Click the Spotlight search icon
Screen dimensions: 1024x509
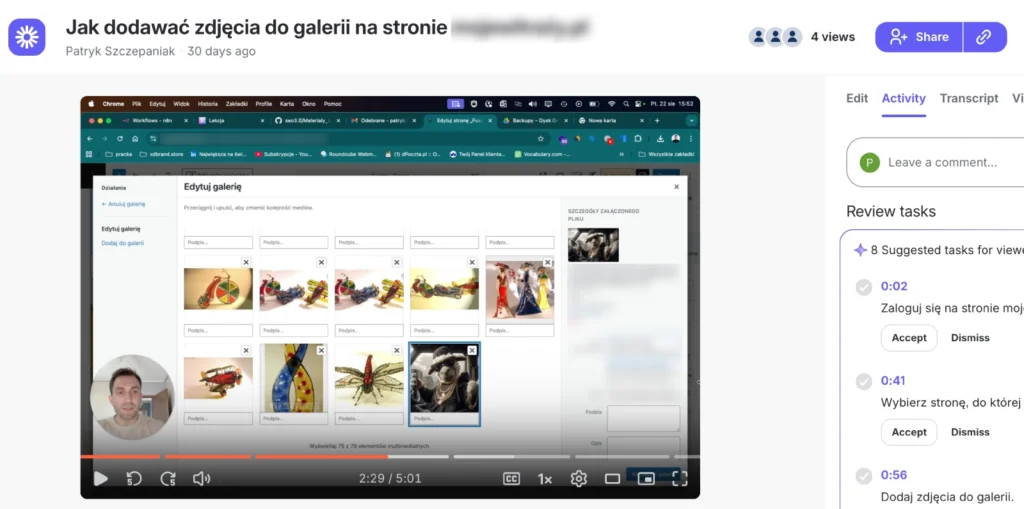626,104
